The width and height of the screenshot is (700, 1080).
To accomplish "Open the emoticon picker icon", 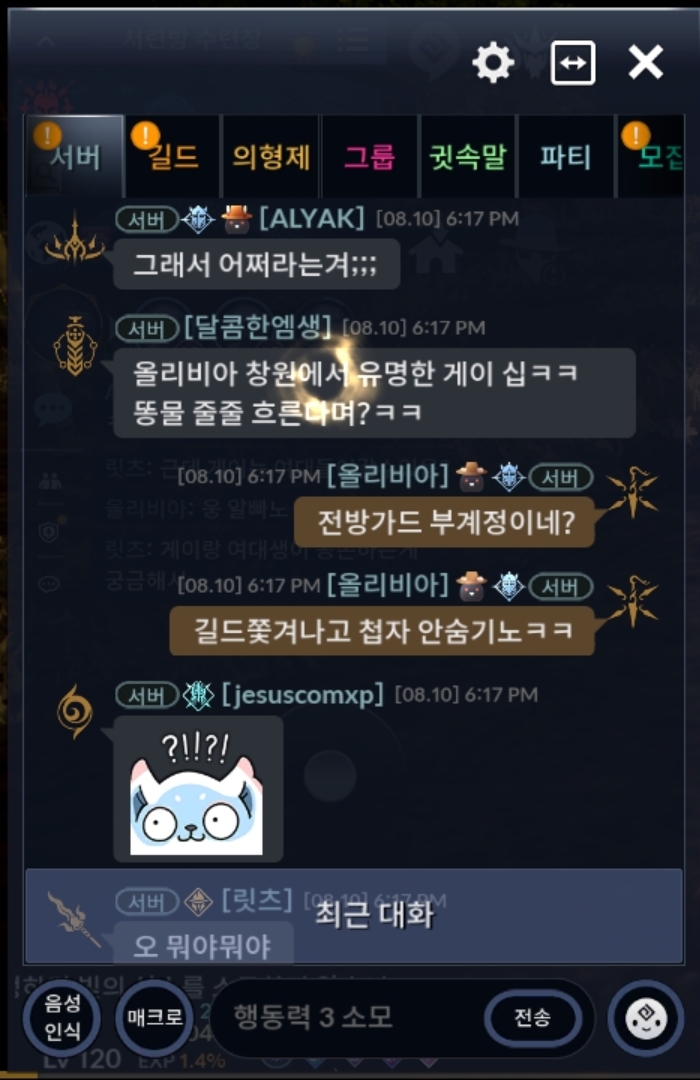I will click(646, 1017).
